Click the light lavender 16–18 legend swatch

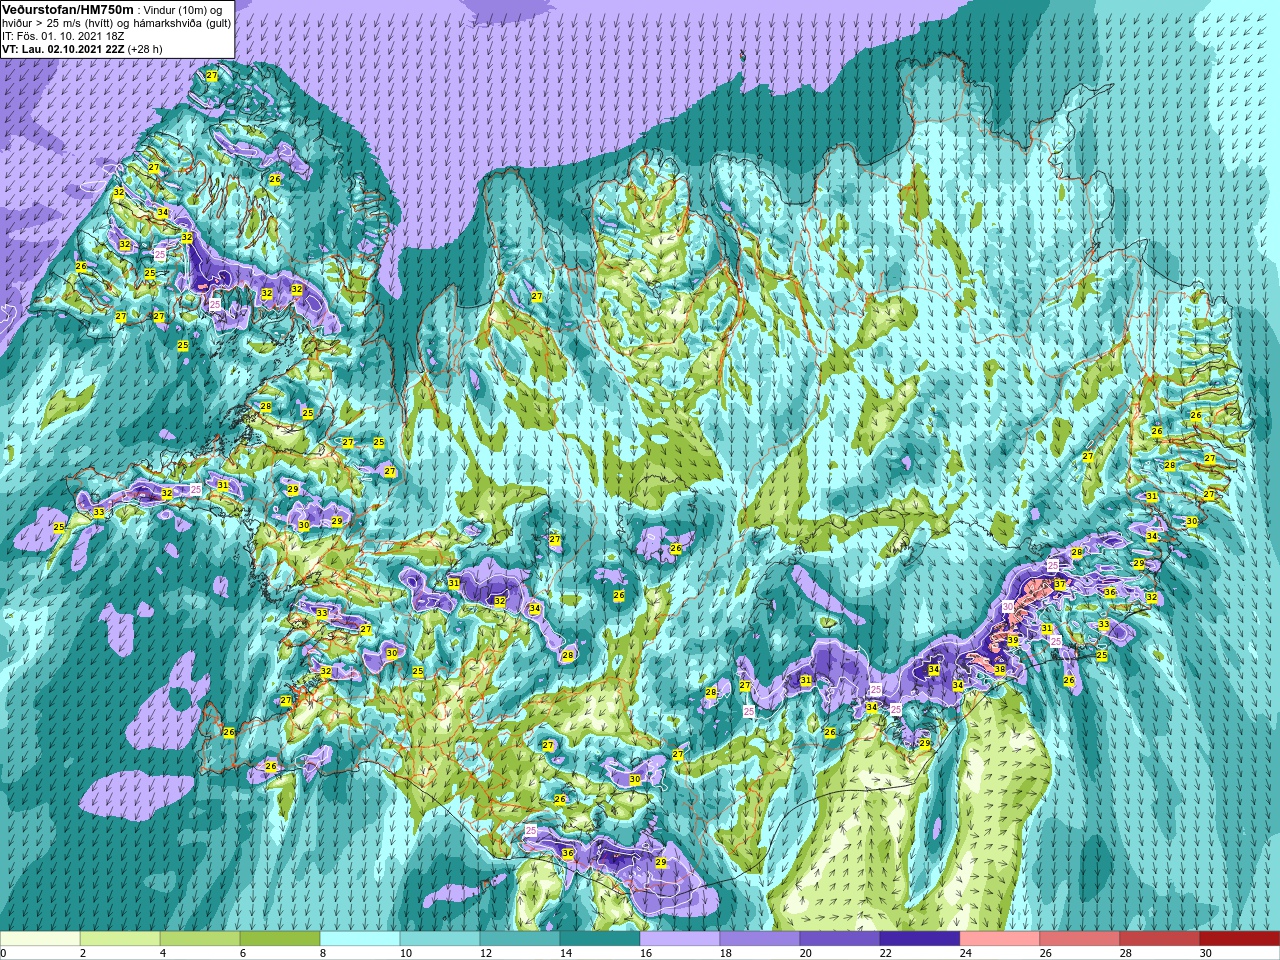coord(680,939)
